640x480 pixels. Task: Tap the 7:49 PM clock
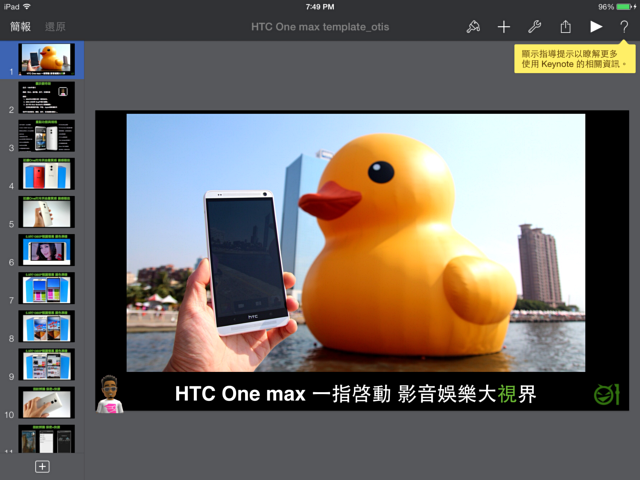coord(320,7)
